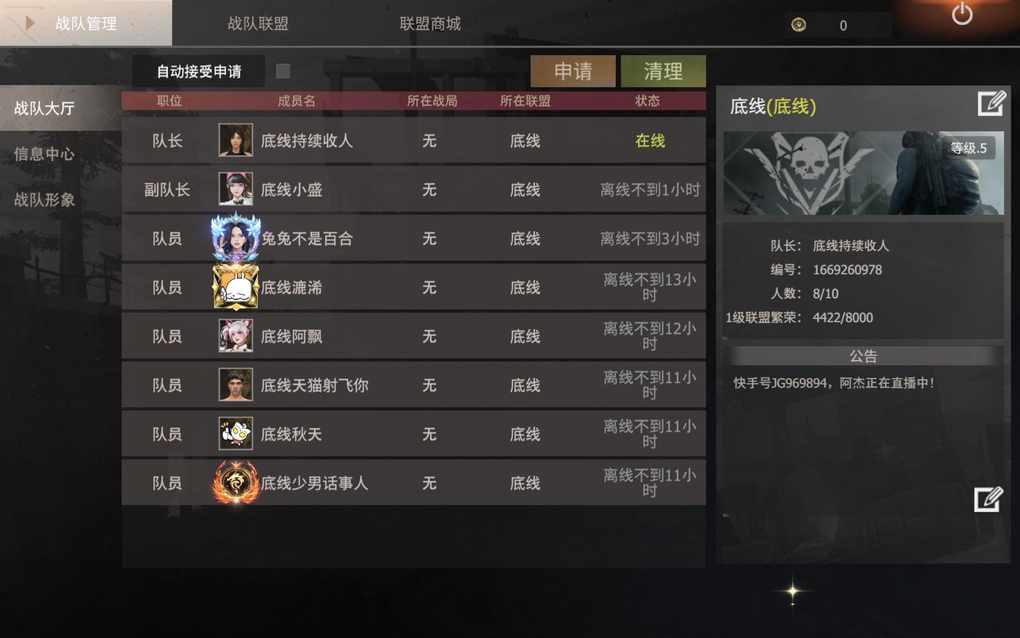This screenshot has width=1020, height=638.
Task: Open the 联盟商城 tab
Action: point(430,24)
